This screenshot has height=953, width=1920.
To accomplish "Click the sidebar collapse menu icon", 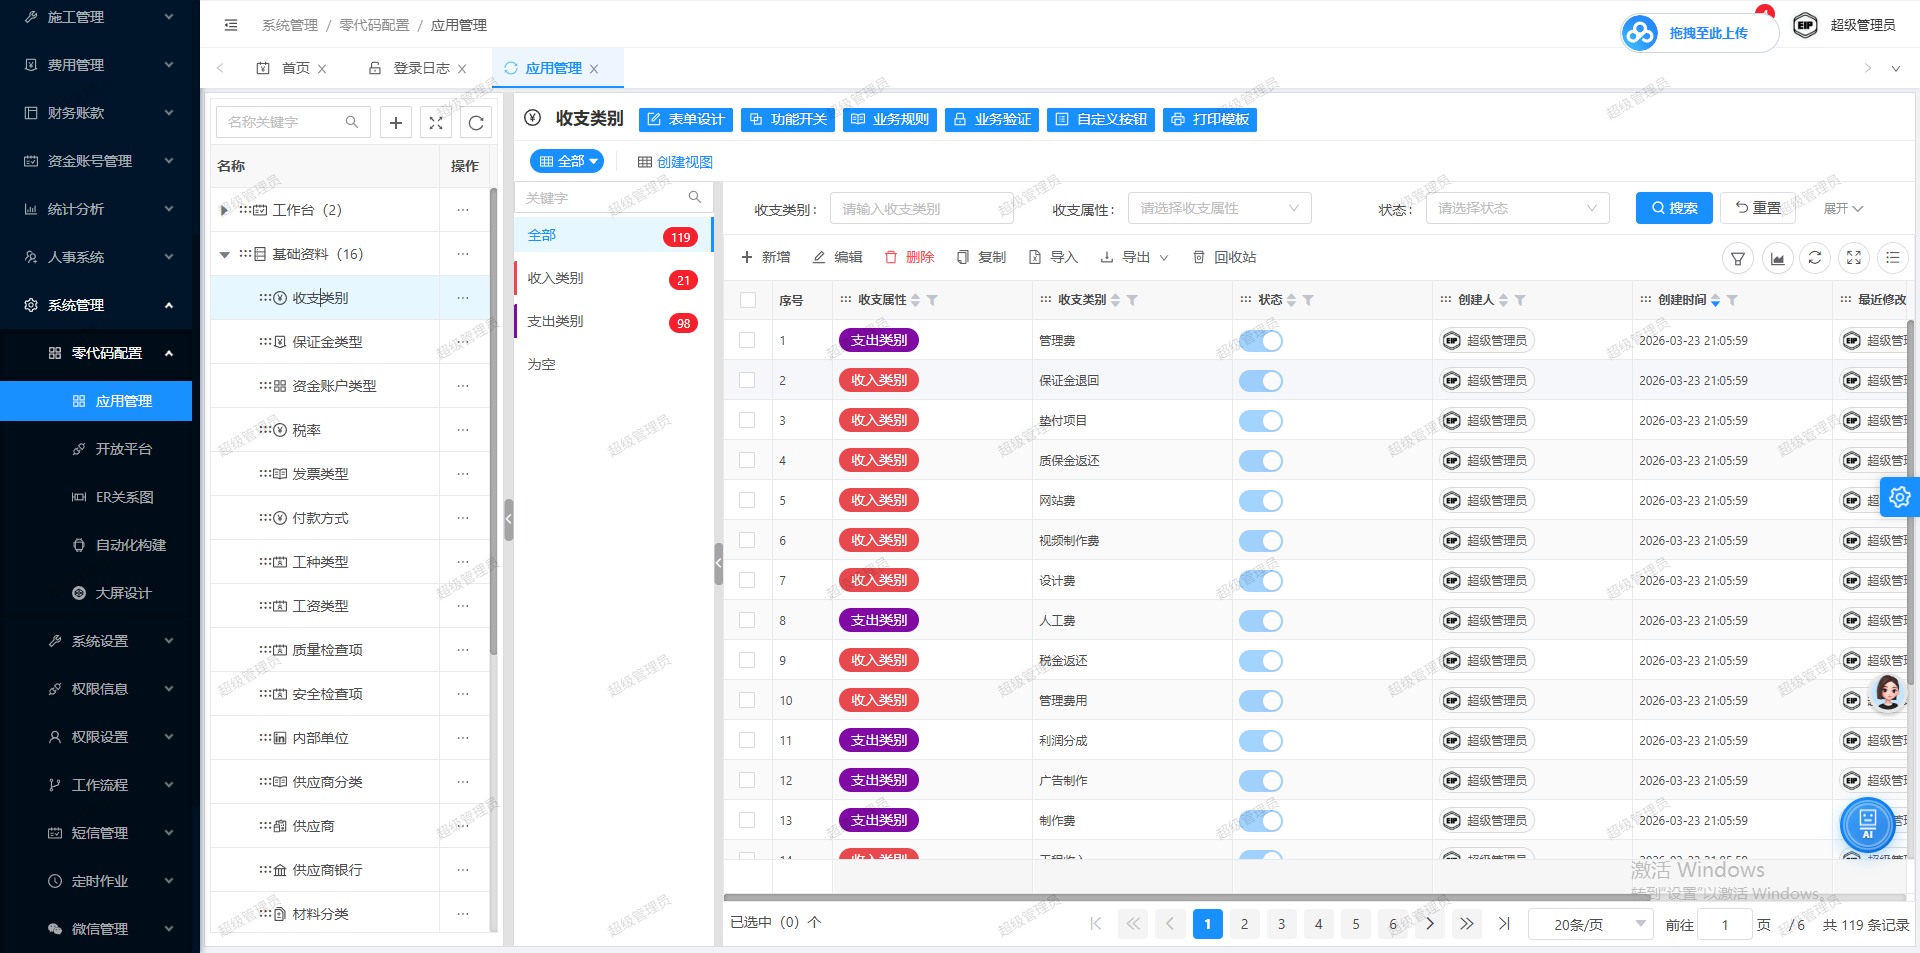I will click(x=231, y=25).
